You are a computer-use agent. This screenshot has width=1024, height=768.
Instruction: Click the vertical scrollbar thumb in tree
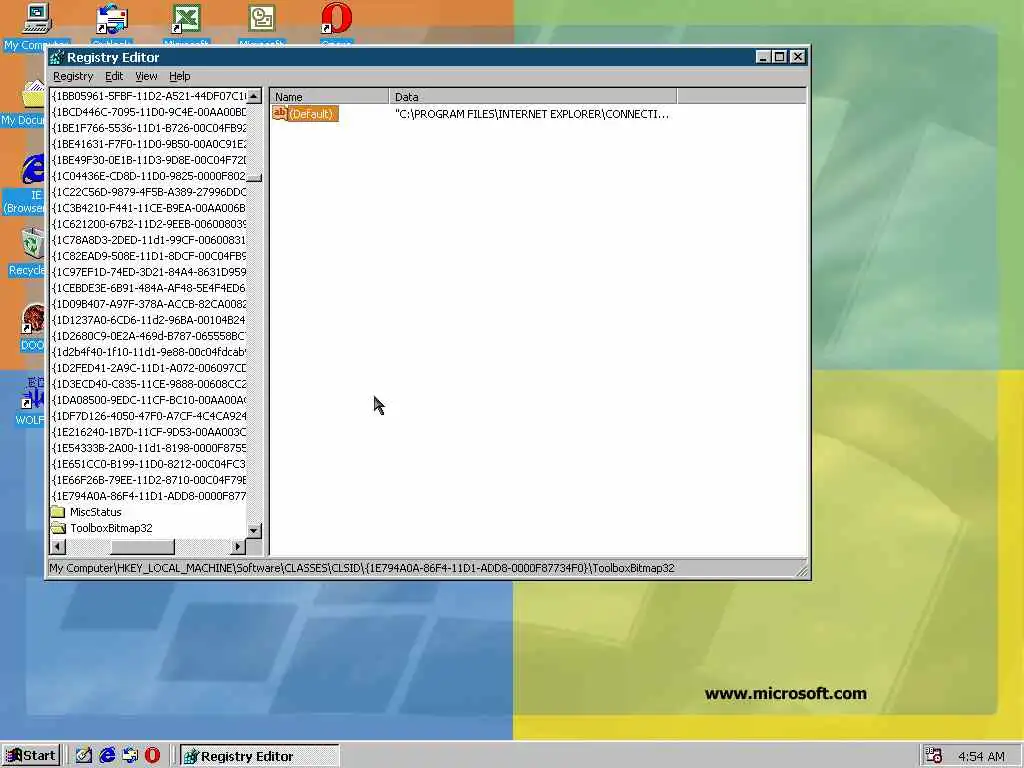(x=254, y=178)
